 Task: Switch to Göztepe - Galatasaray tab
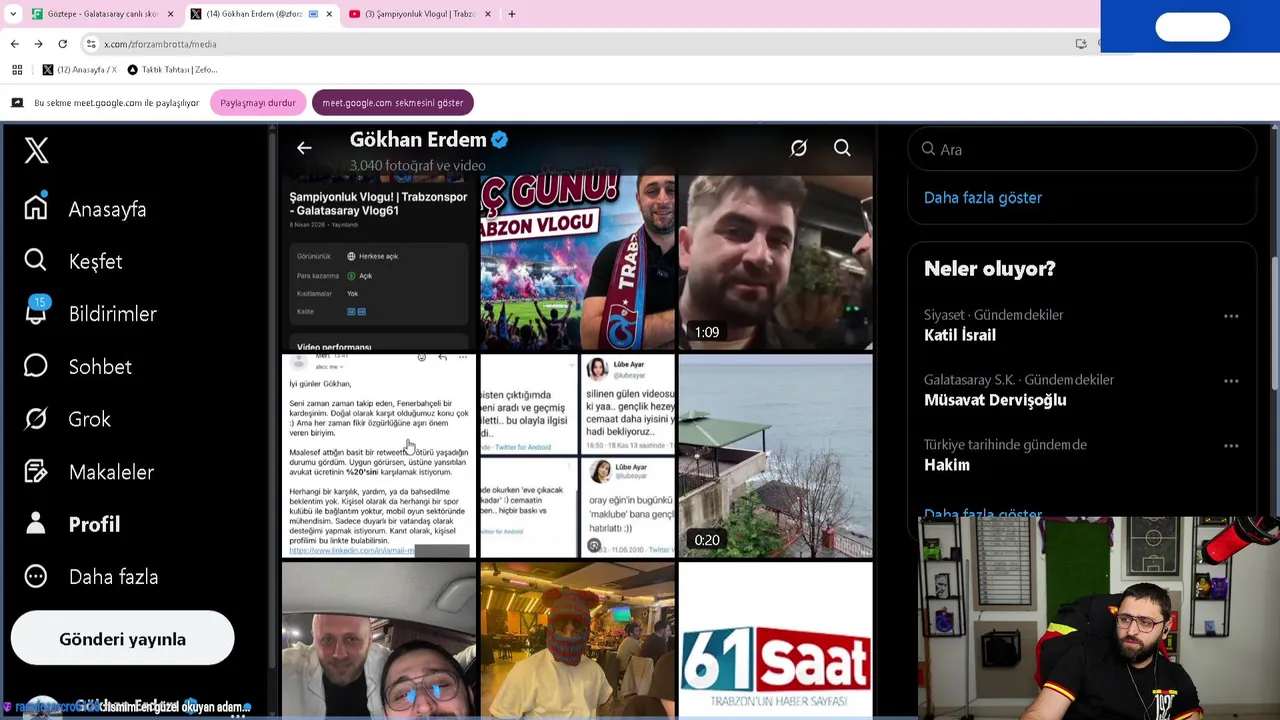pyautogui.click(x=103, y=14)
